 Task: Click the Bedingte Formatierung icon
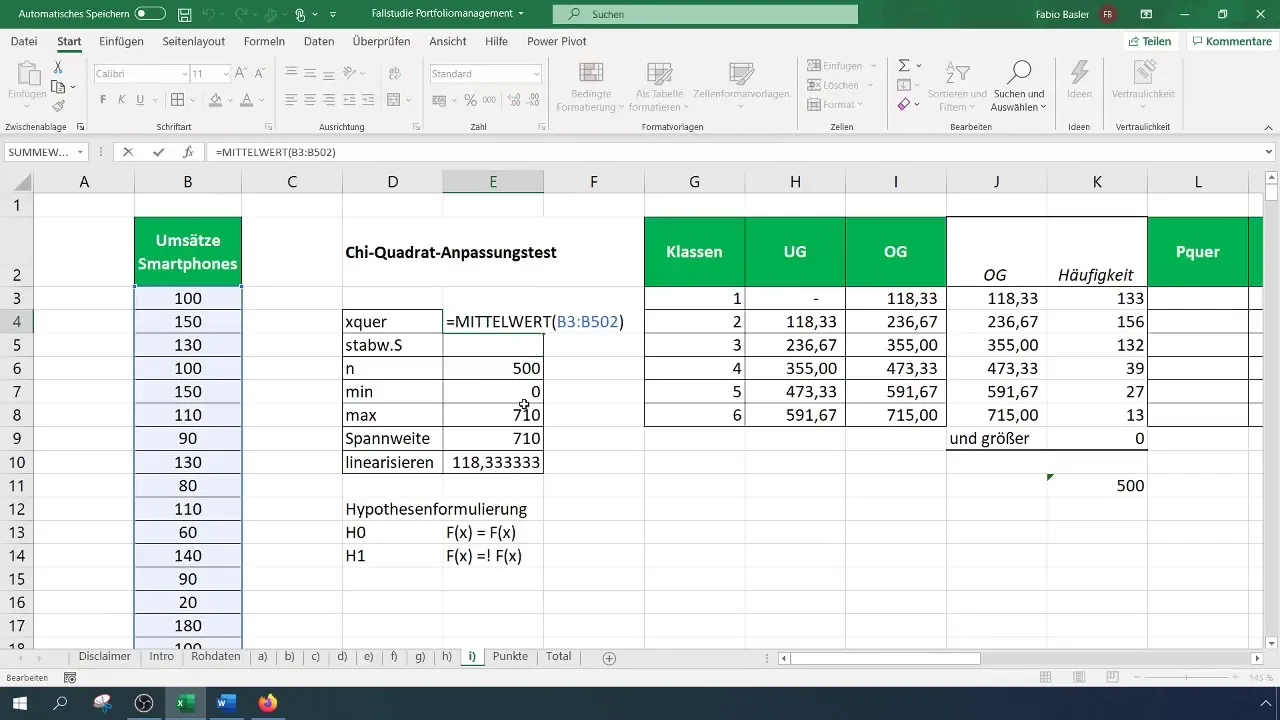tap(591, 73)
